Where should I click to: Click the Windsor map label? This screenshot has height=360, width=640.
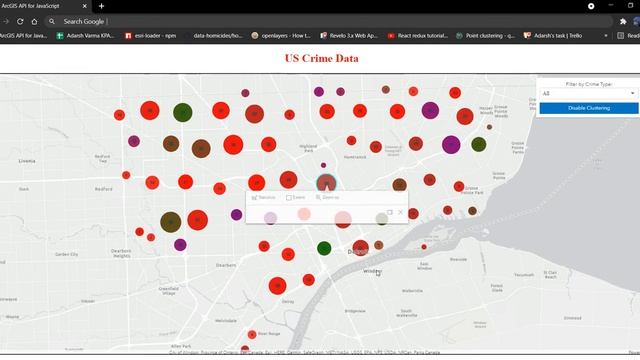click(x=372, y=271)
